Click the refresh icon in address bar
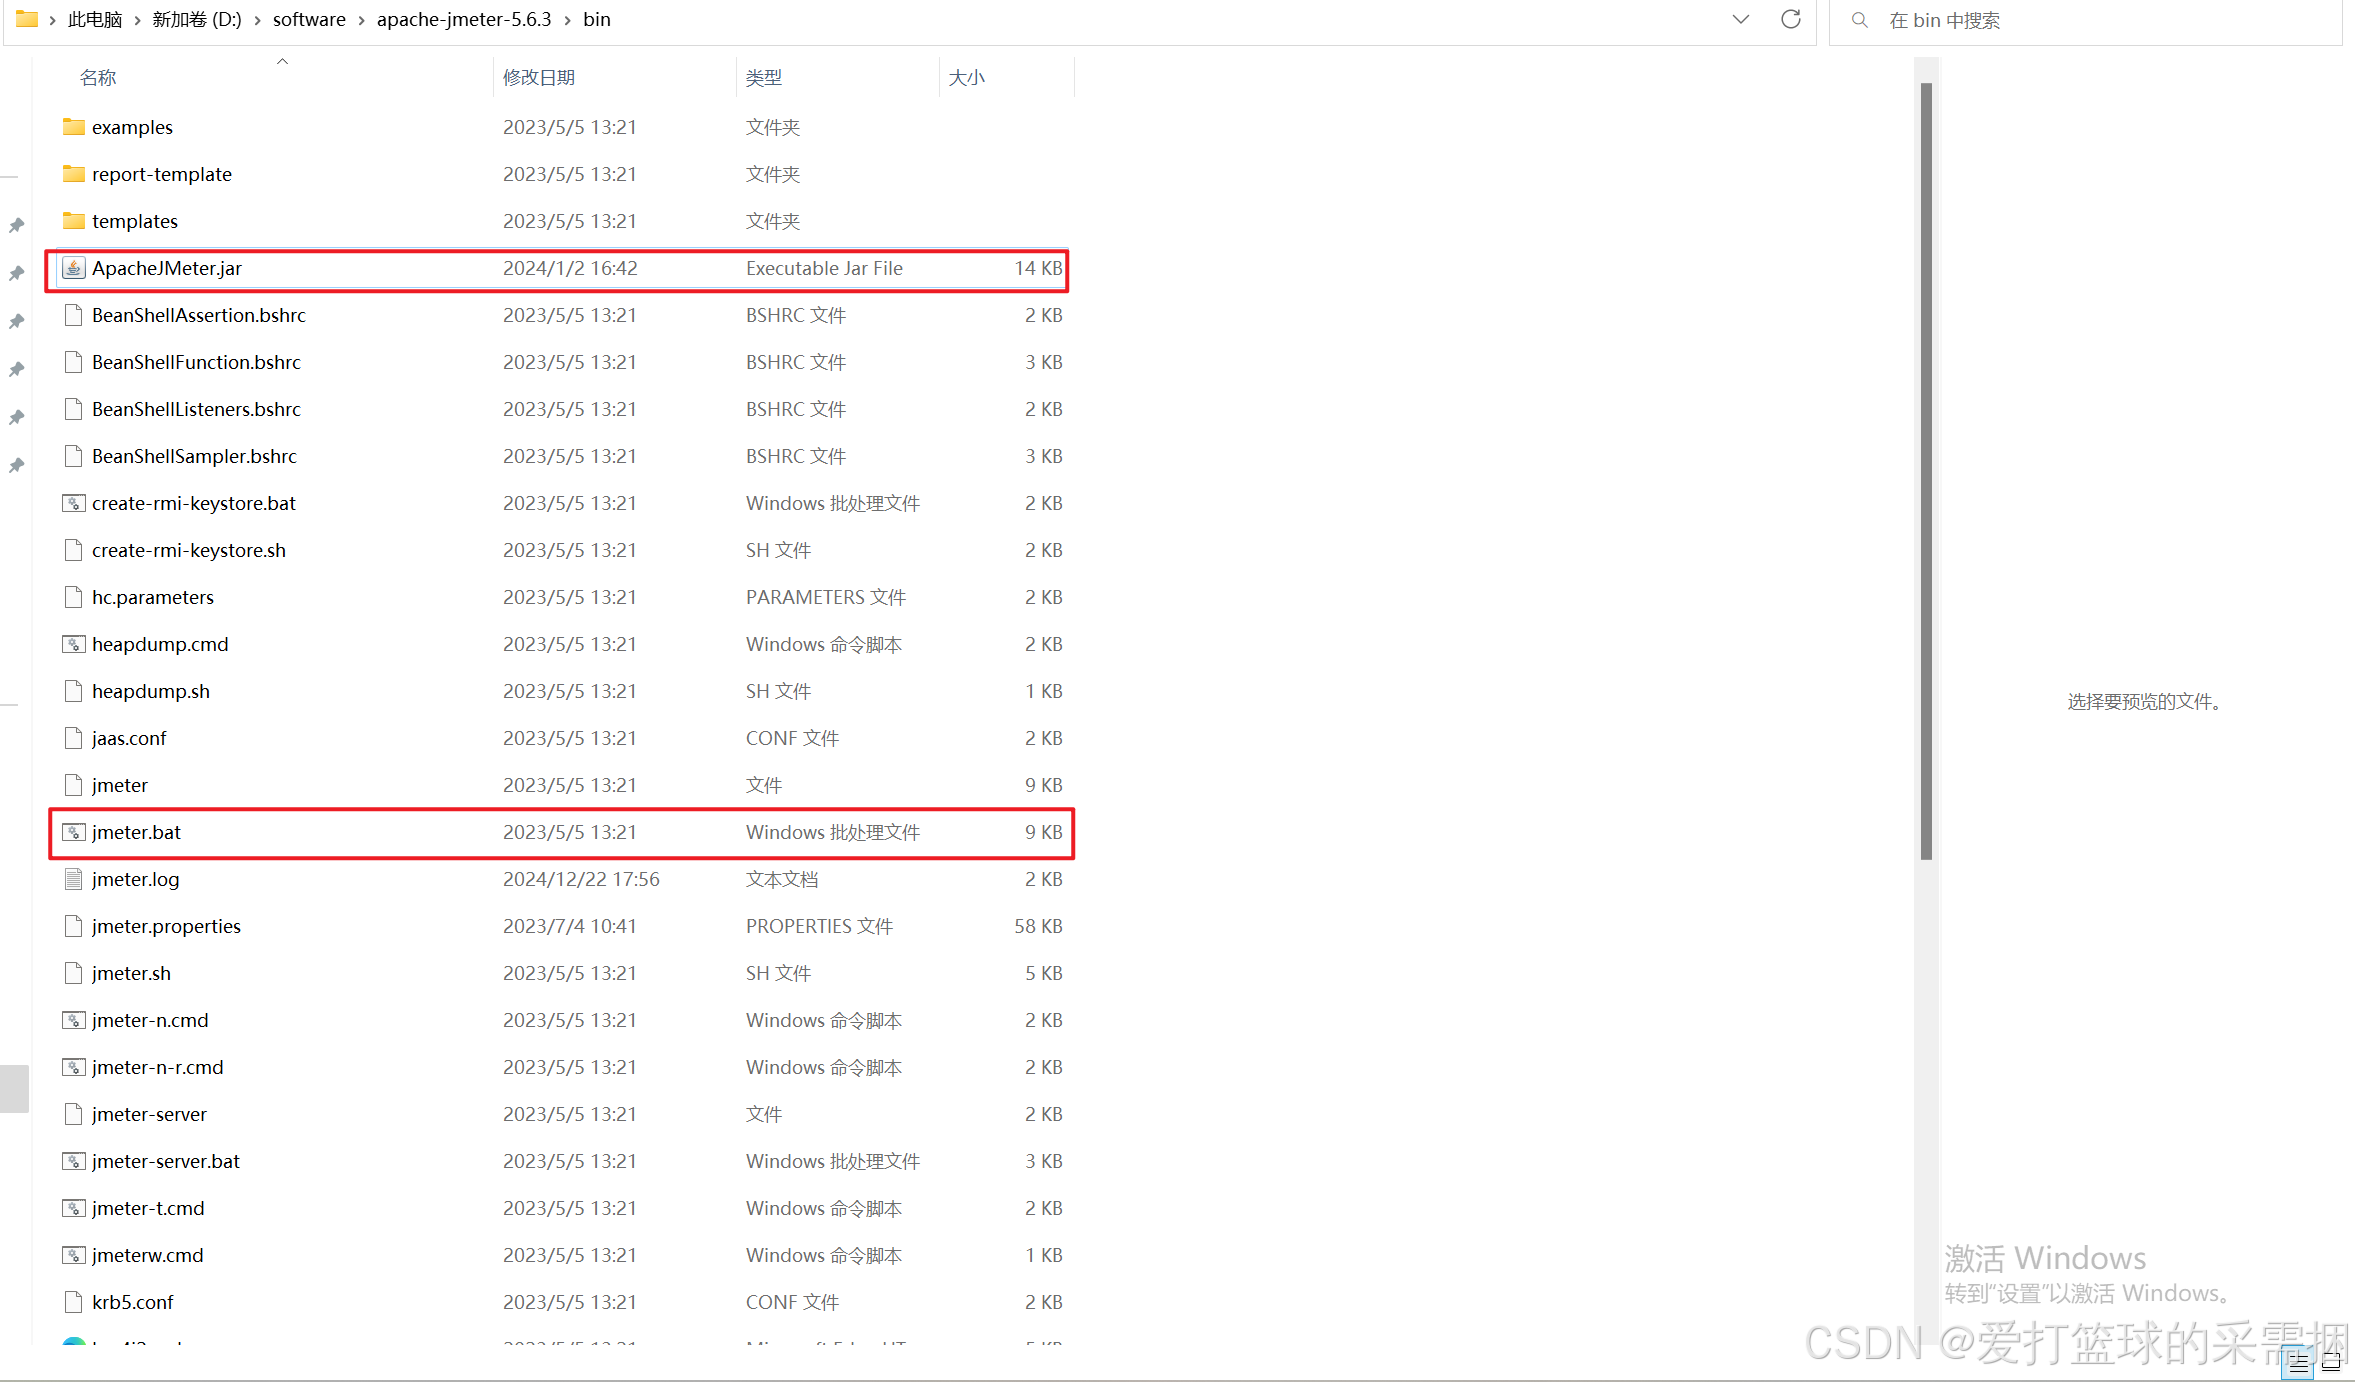Image resolution: width=2355 pixels, height=1382 pixels. point(1790,19)
